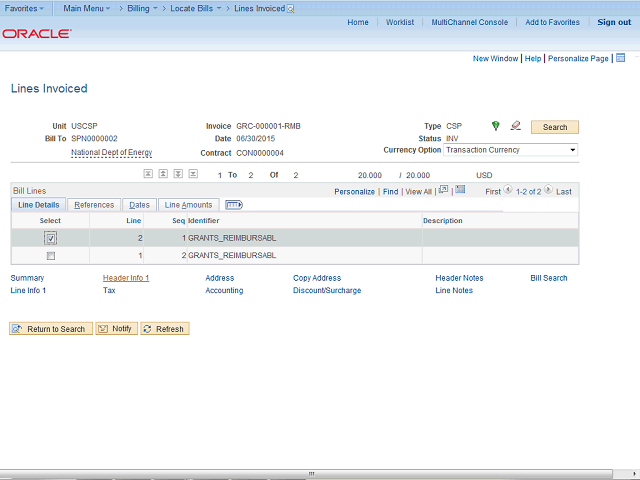Click First in the Bill Lines pager
The image size is (640, 480).
493,191
